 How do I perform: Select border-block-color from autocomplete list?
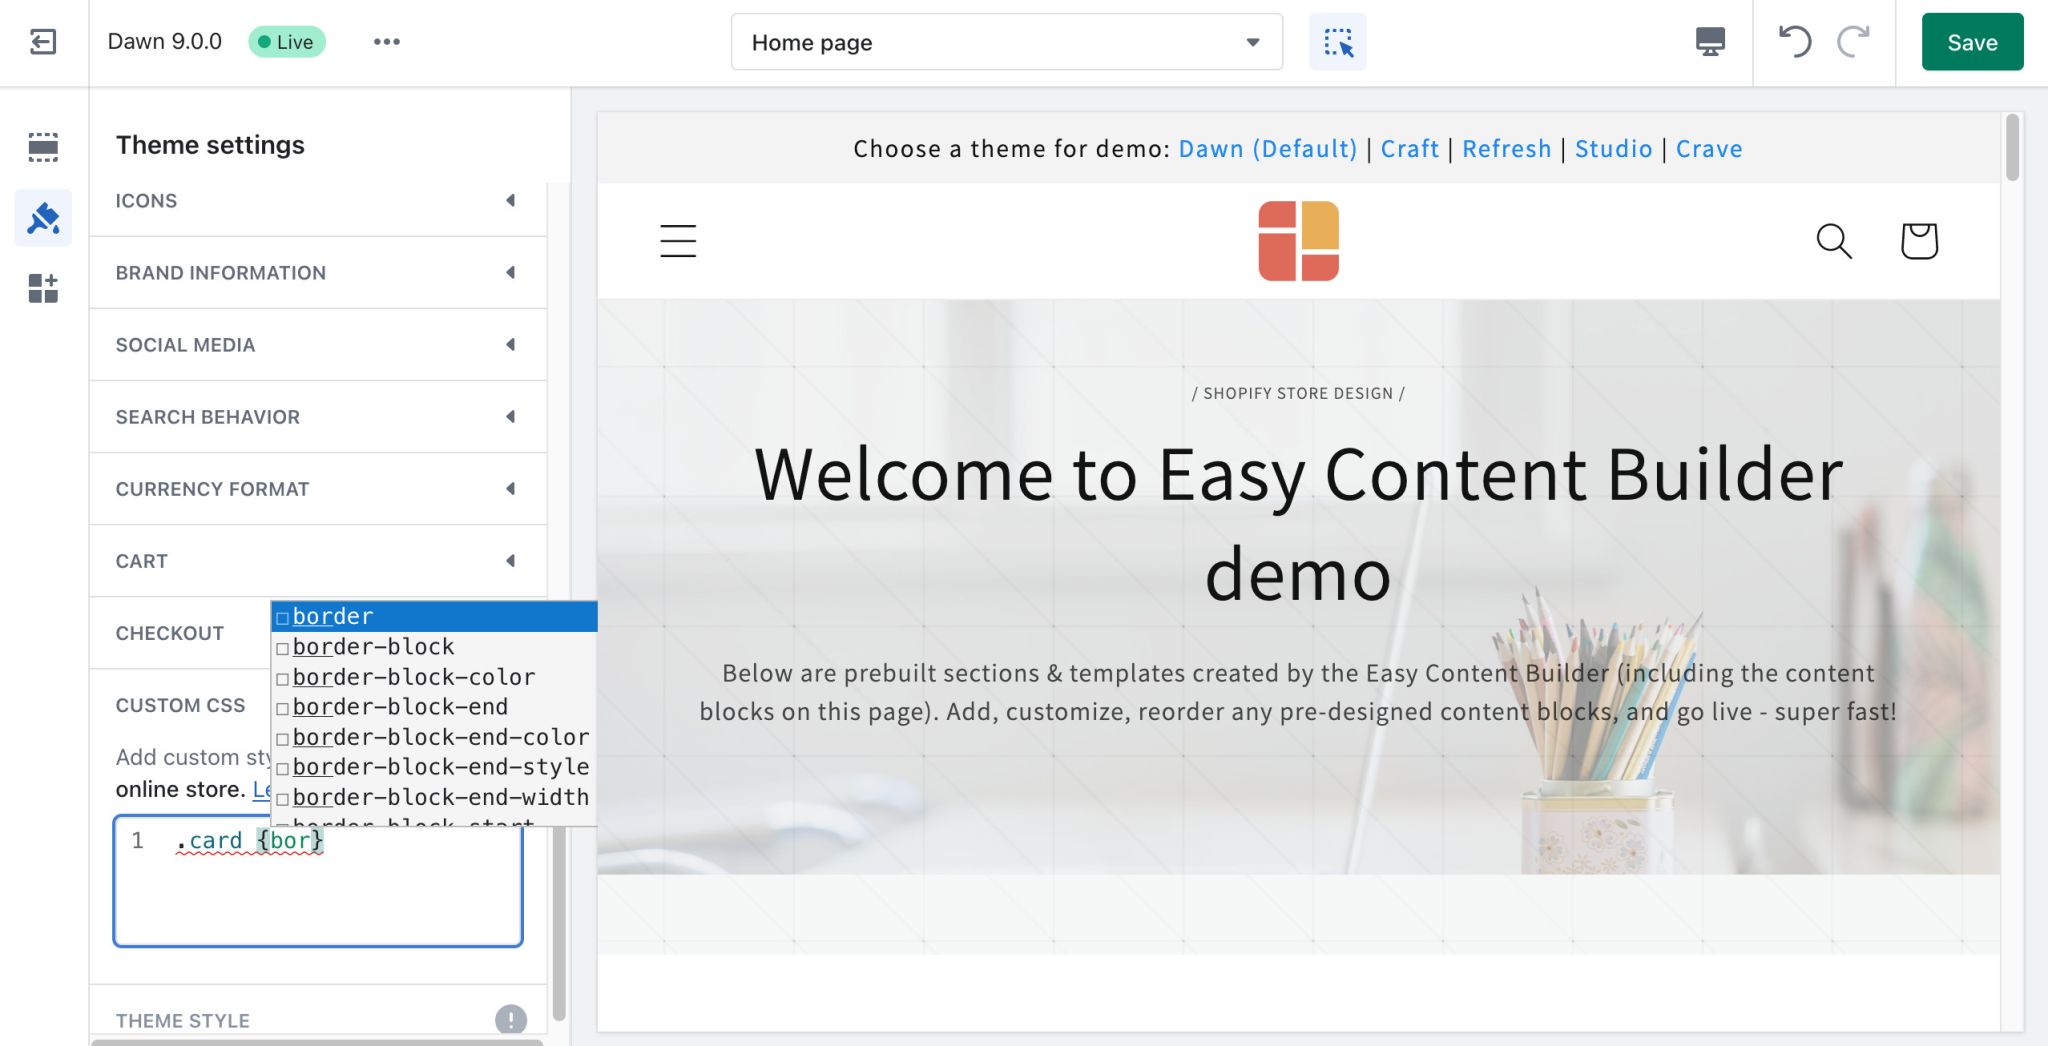tap(414, 677)
